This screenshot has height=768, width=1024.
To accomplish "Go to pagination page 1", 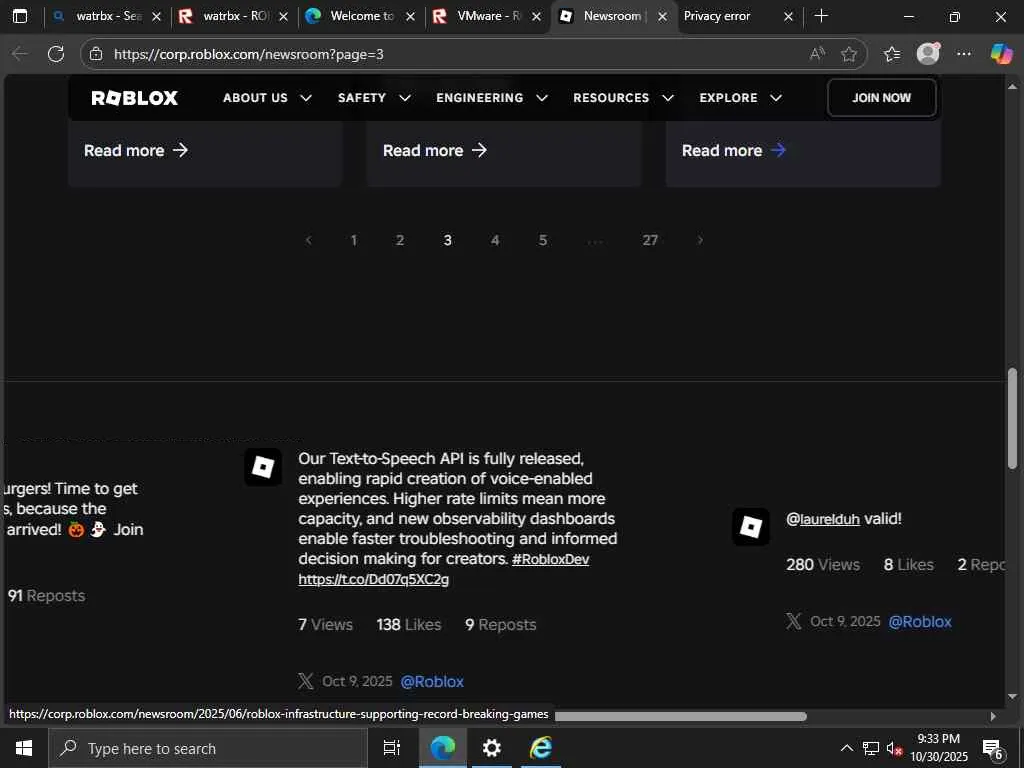I will (353, 240).
